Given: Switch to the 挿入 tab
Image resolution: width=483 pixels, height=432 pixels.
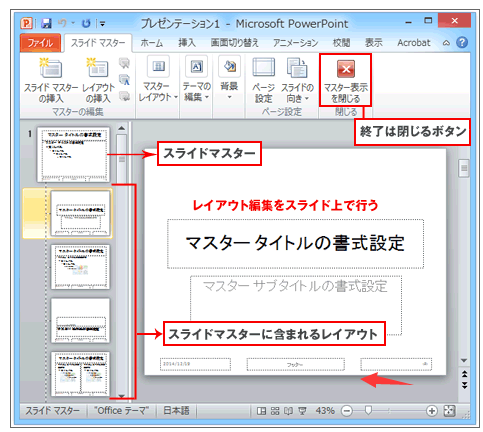Looking at the screenshot, I should click(x=187, y=43).
